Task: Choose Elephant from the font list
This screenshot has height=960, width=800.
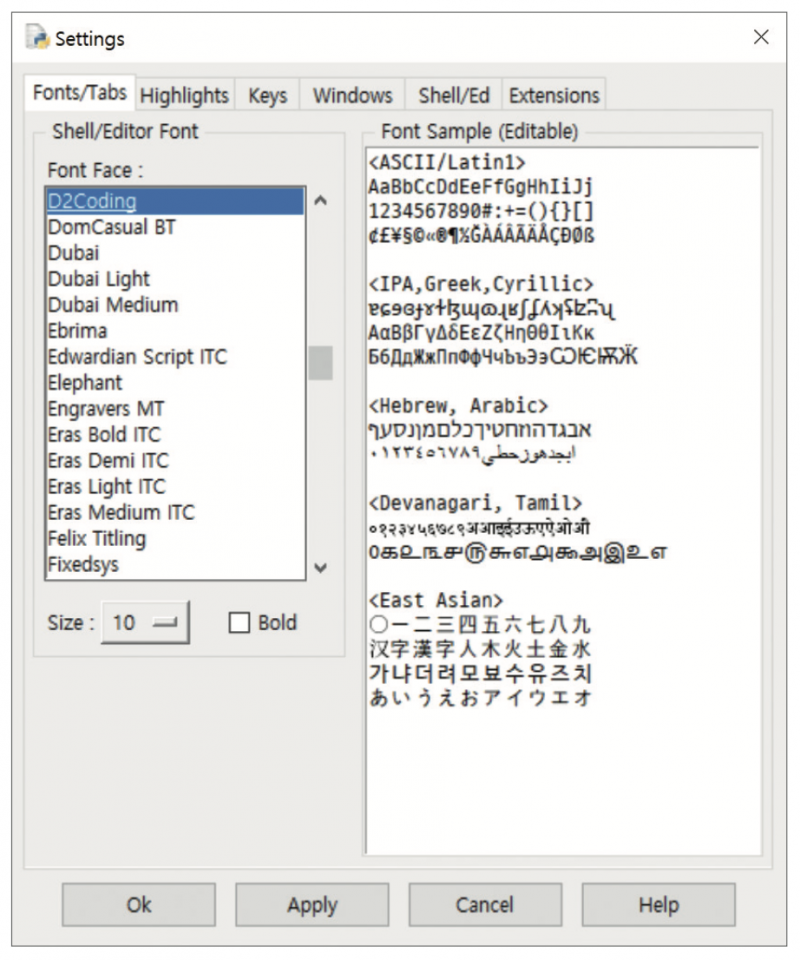Action: pos(85,383)
